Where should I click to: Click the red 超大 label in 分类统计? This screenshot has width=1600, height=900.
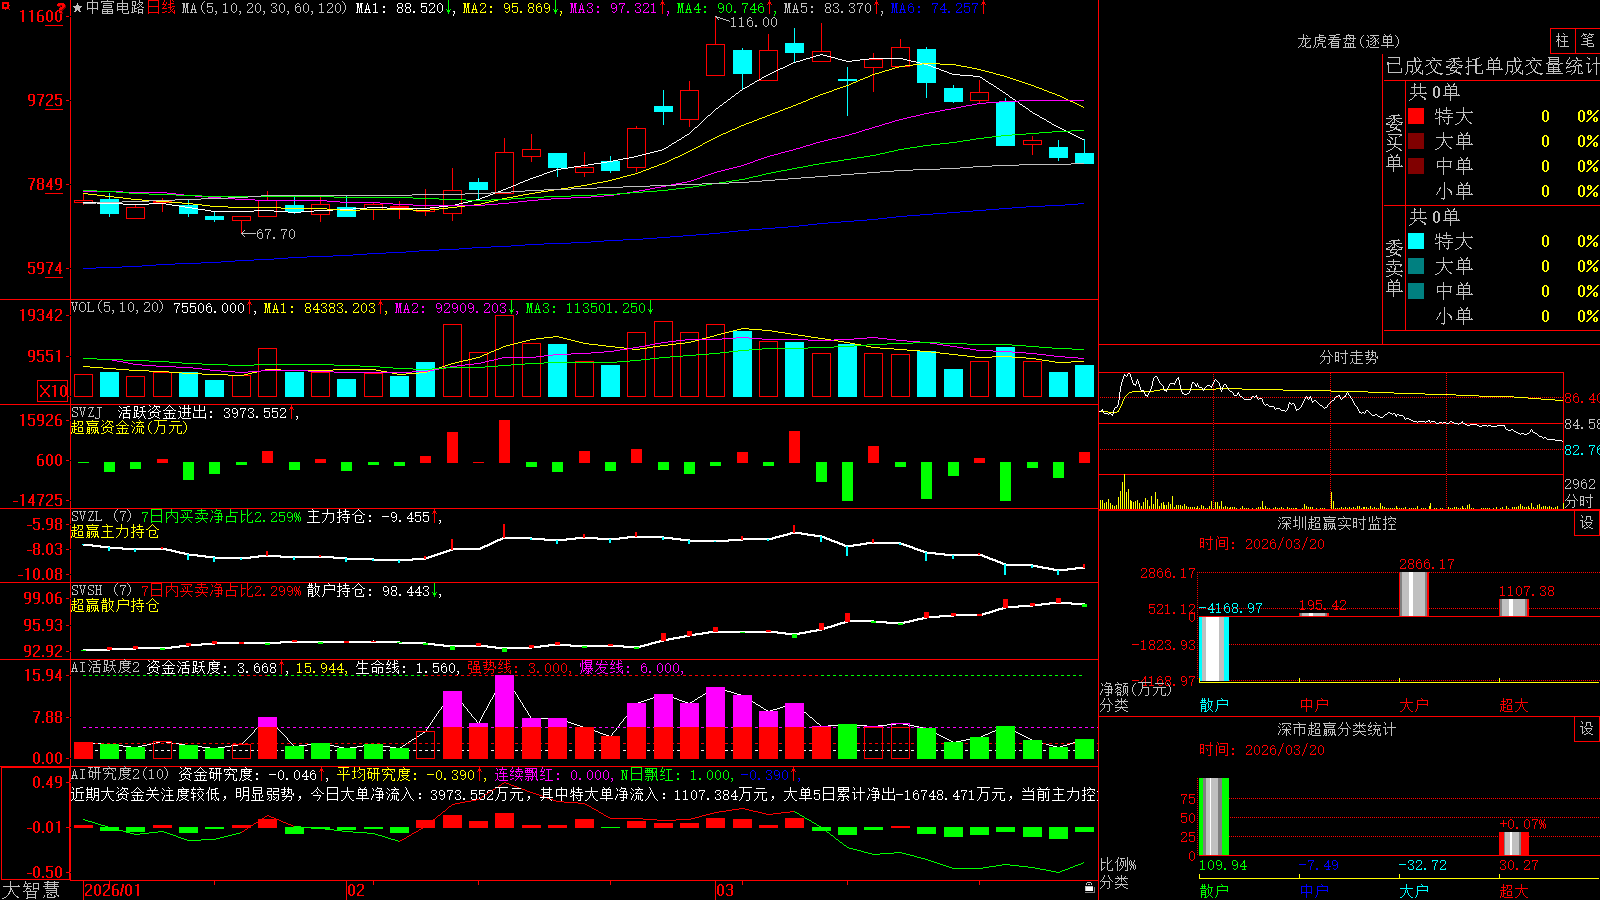pos(1514,890)
